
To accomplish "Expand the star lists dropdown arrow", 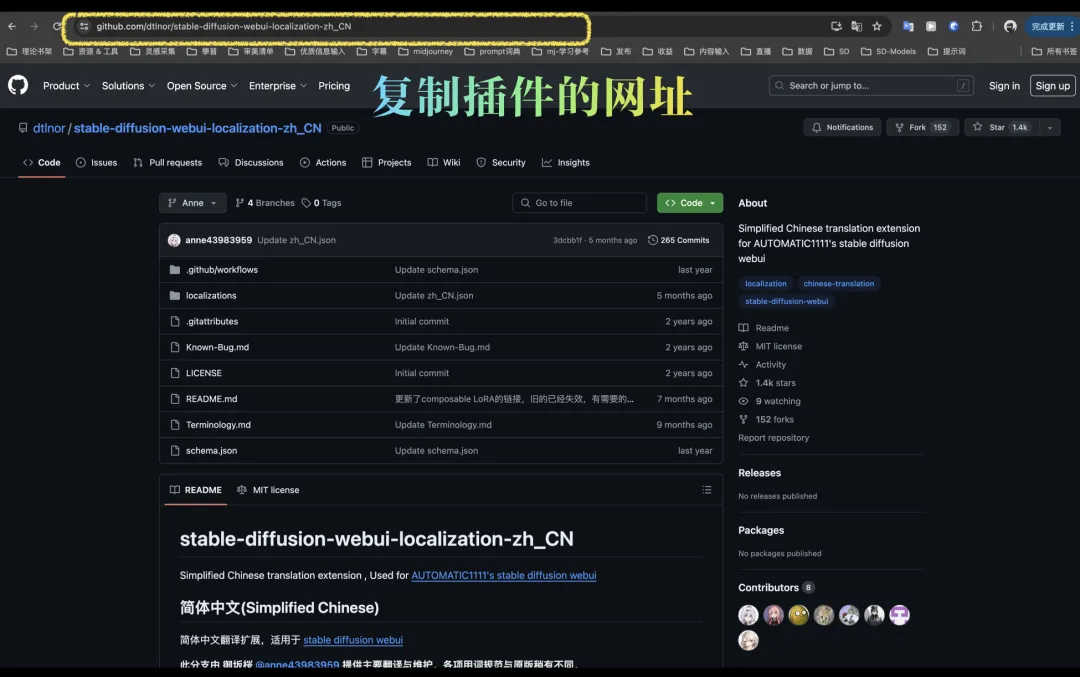I will click(x=1050, y=127).
